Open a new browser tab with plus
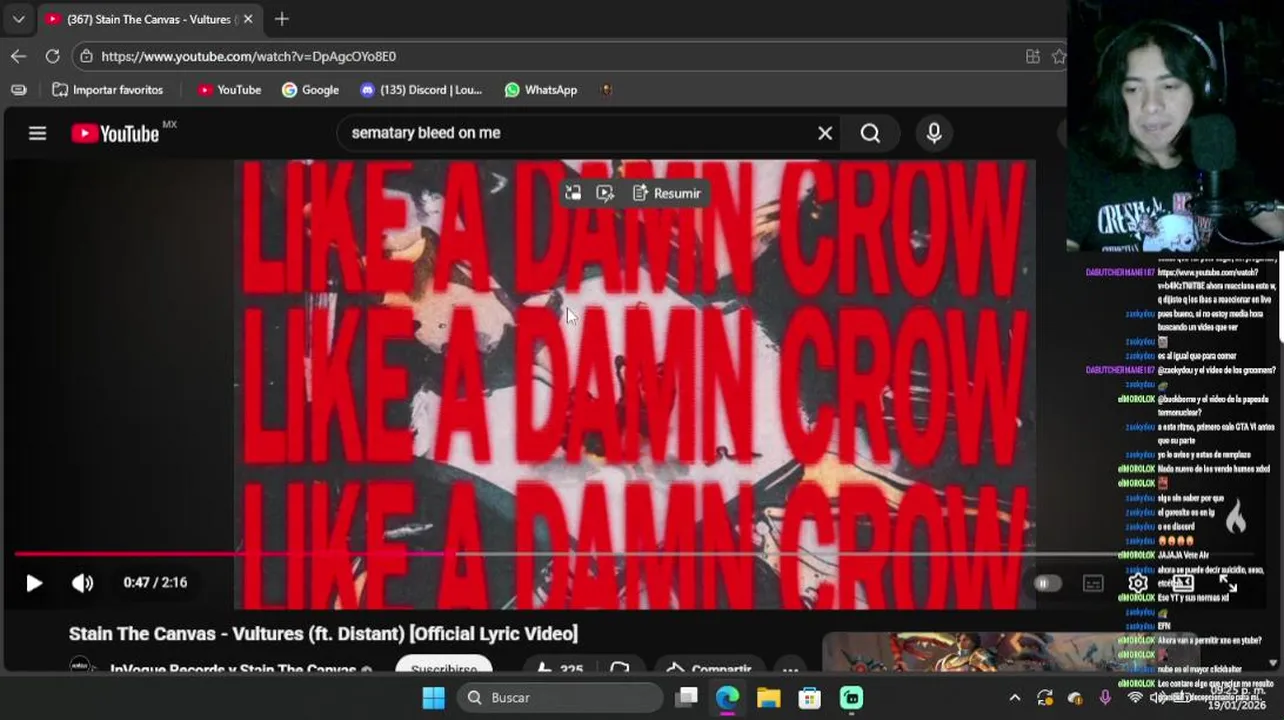 (x=282, y=19)
